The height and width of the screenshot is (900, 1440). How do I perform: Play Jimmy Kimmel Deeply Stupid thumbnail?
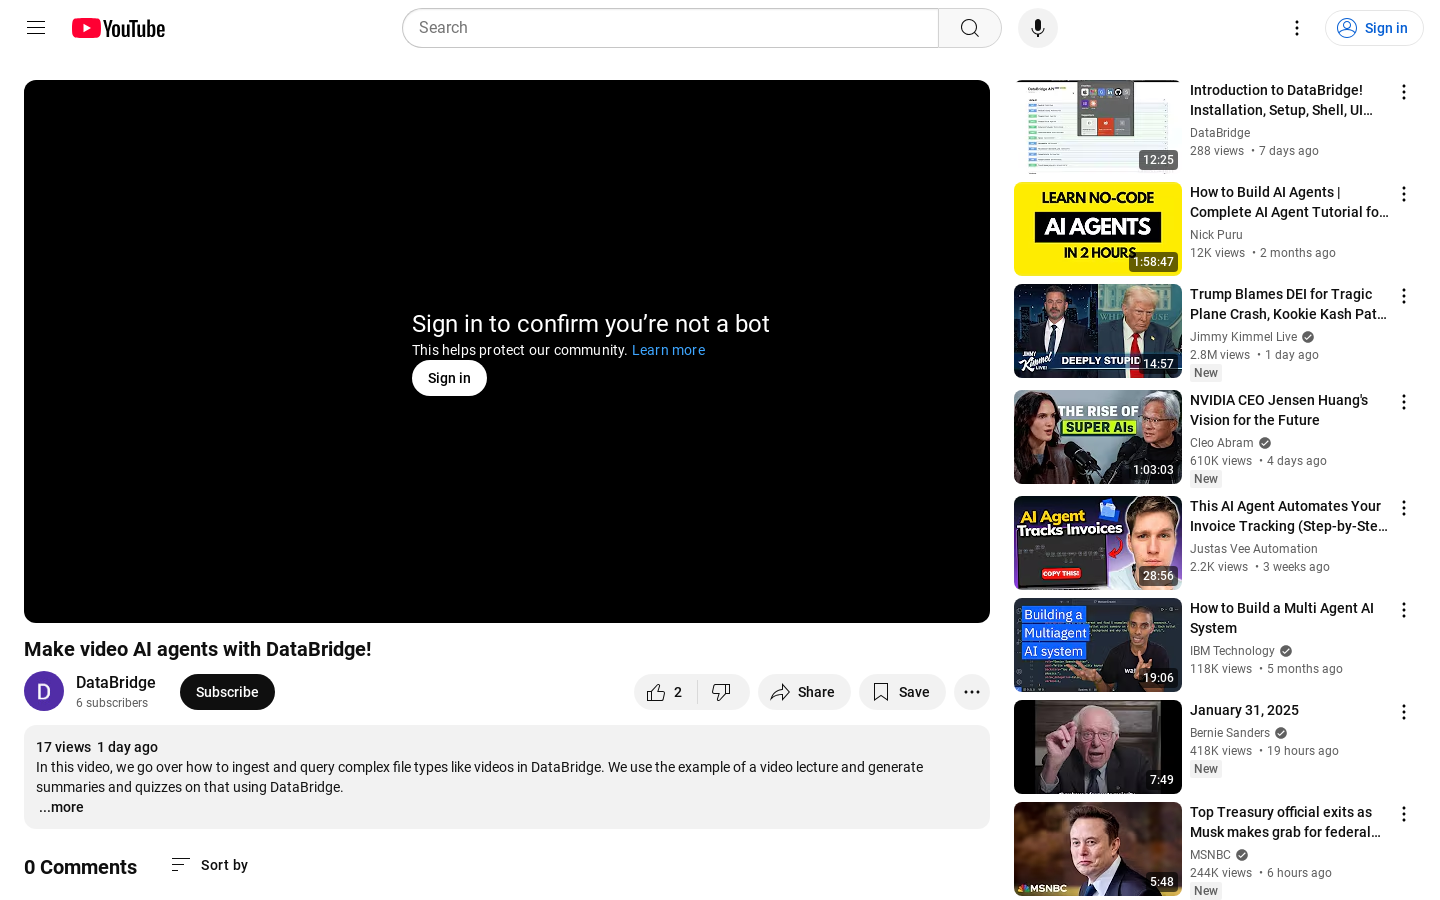(x=1098, y=331)
